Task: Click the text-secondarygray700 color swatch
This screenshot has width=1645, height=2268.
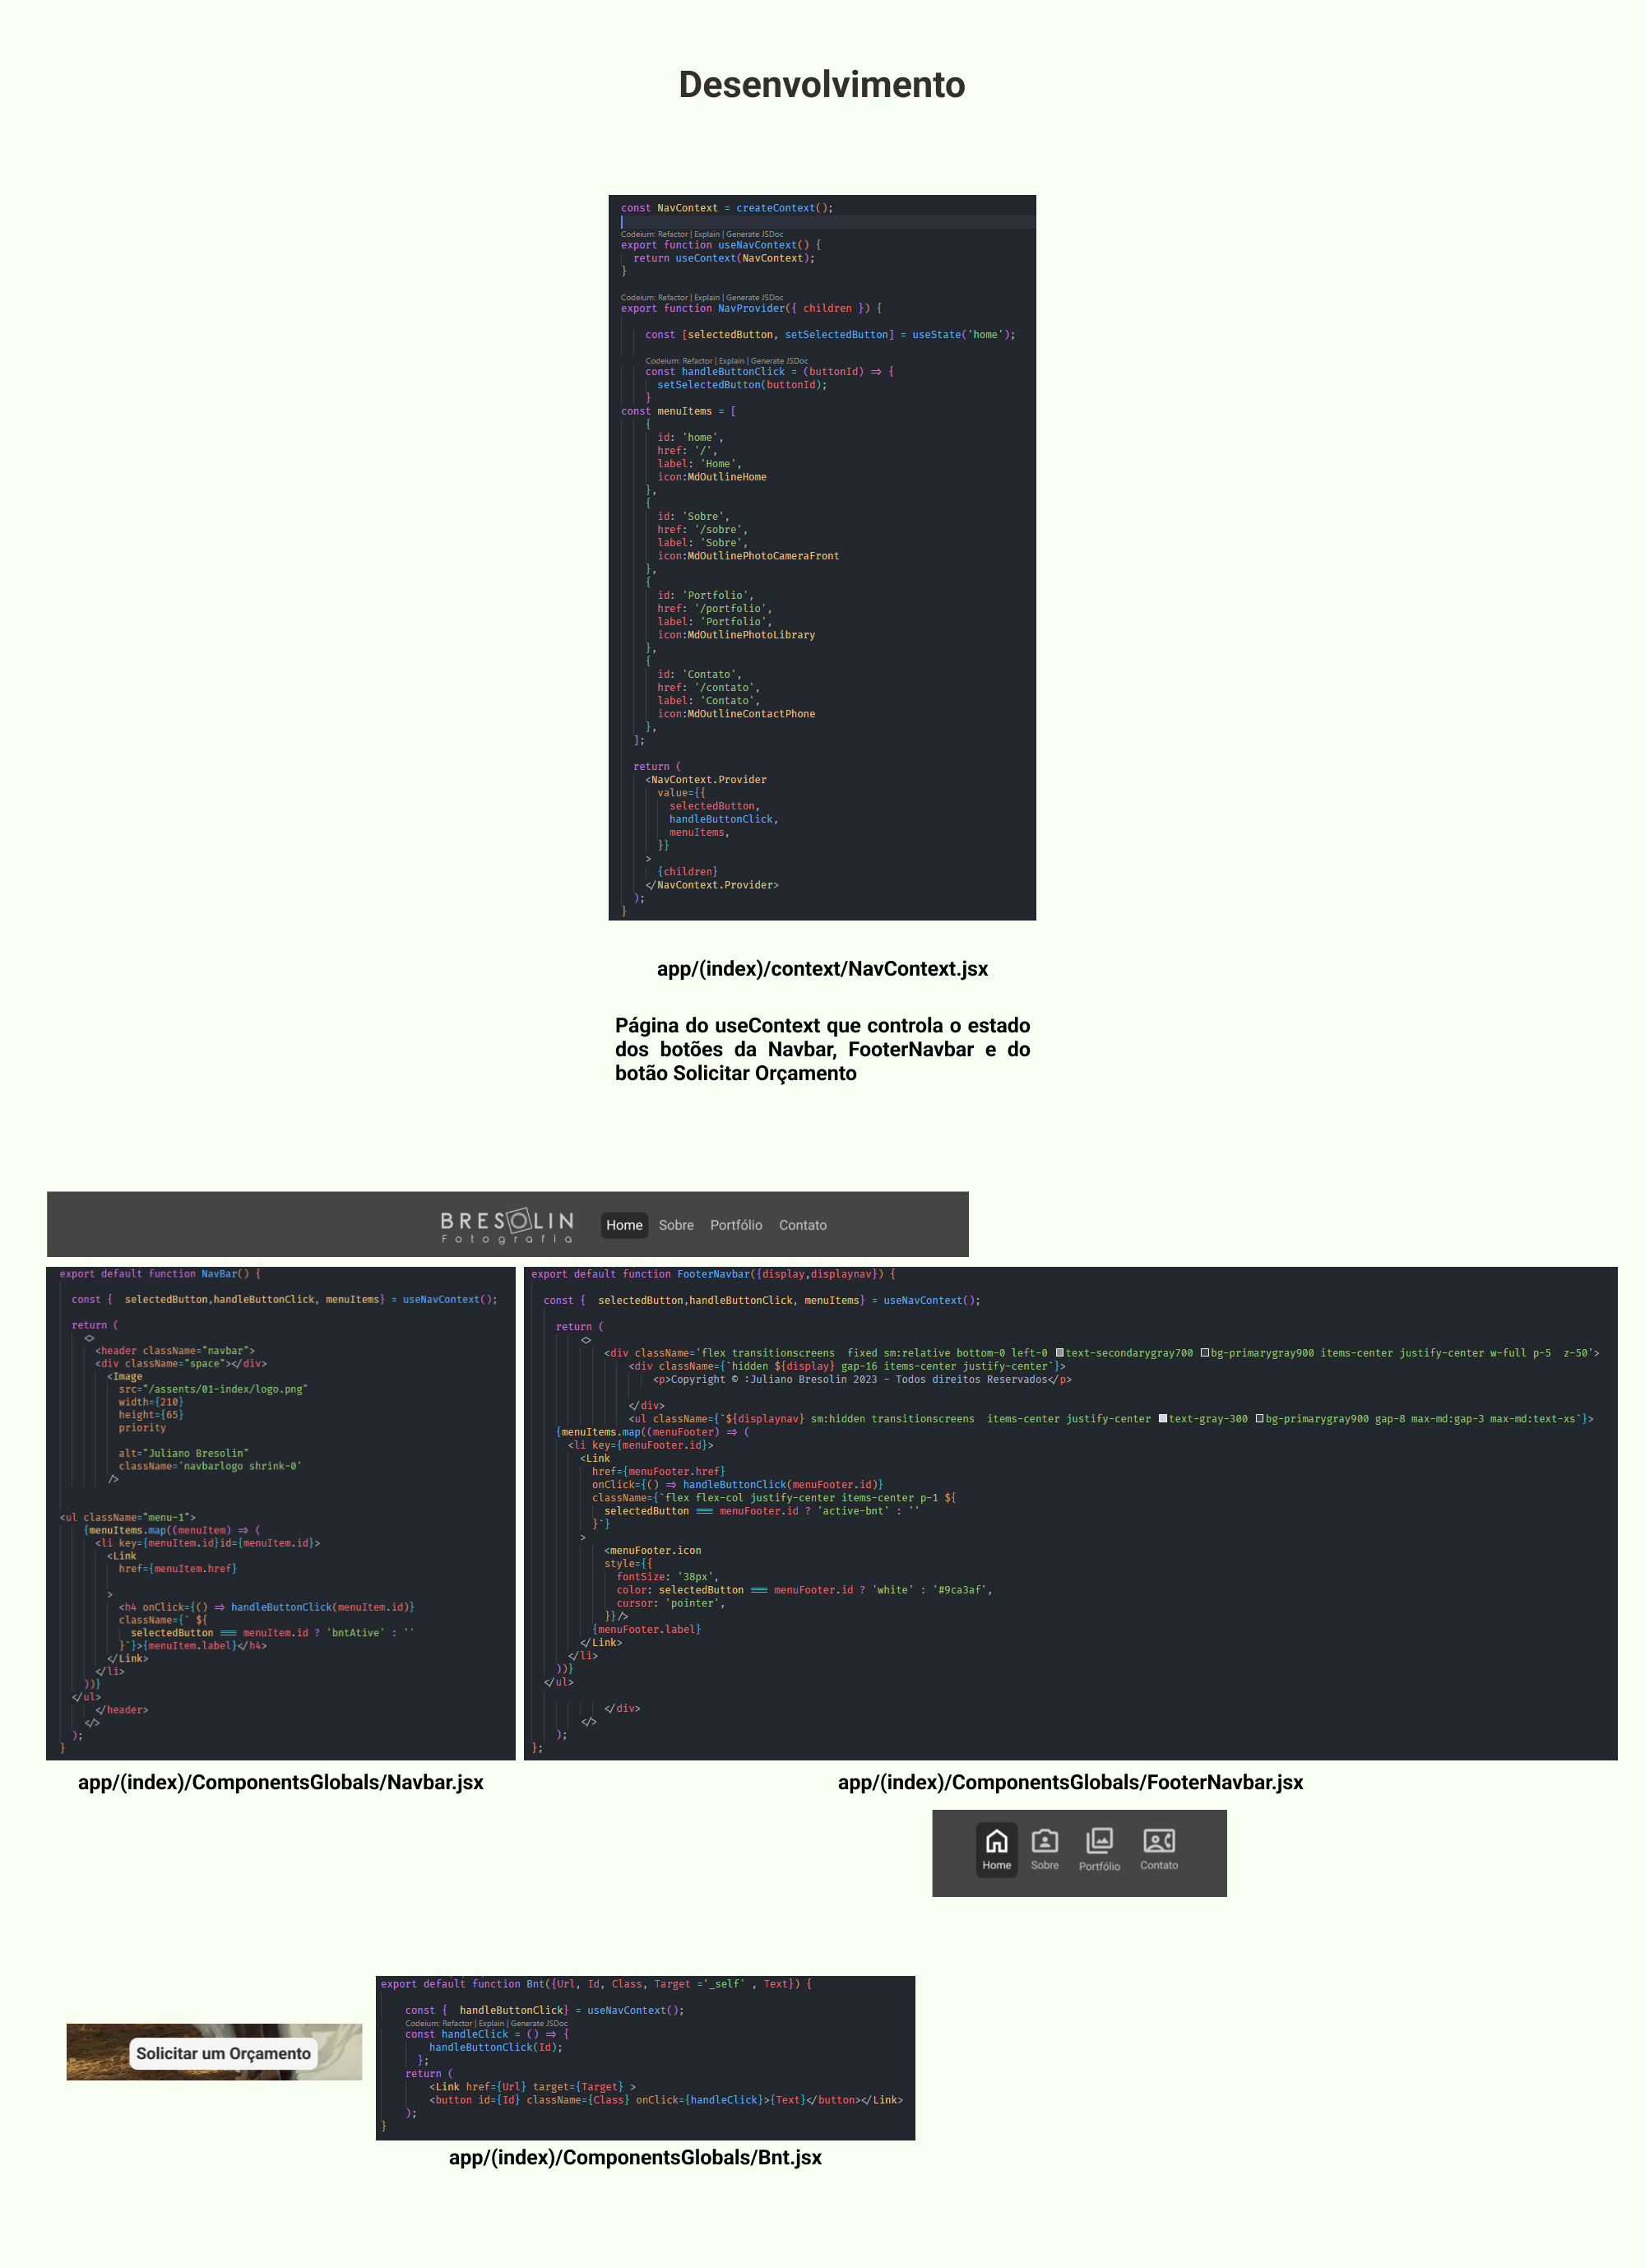Action: tap(1059, 1353)
